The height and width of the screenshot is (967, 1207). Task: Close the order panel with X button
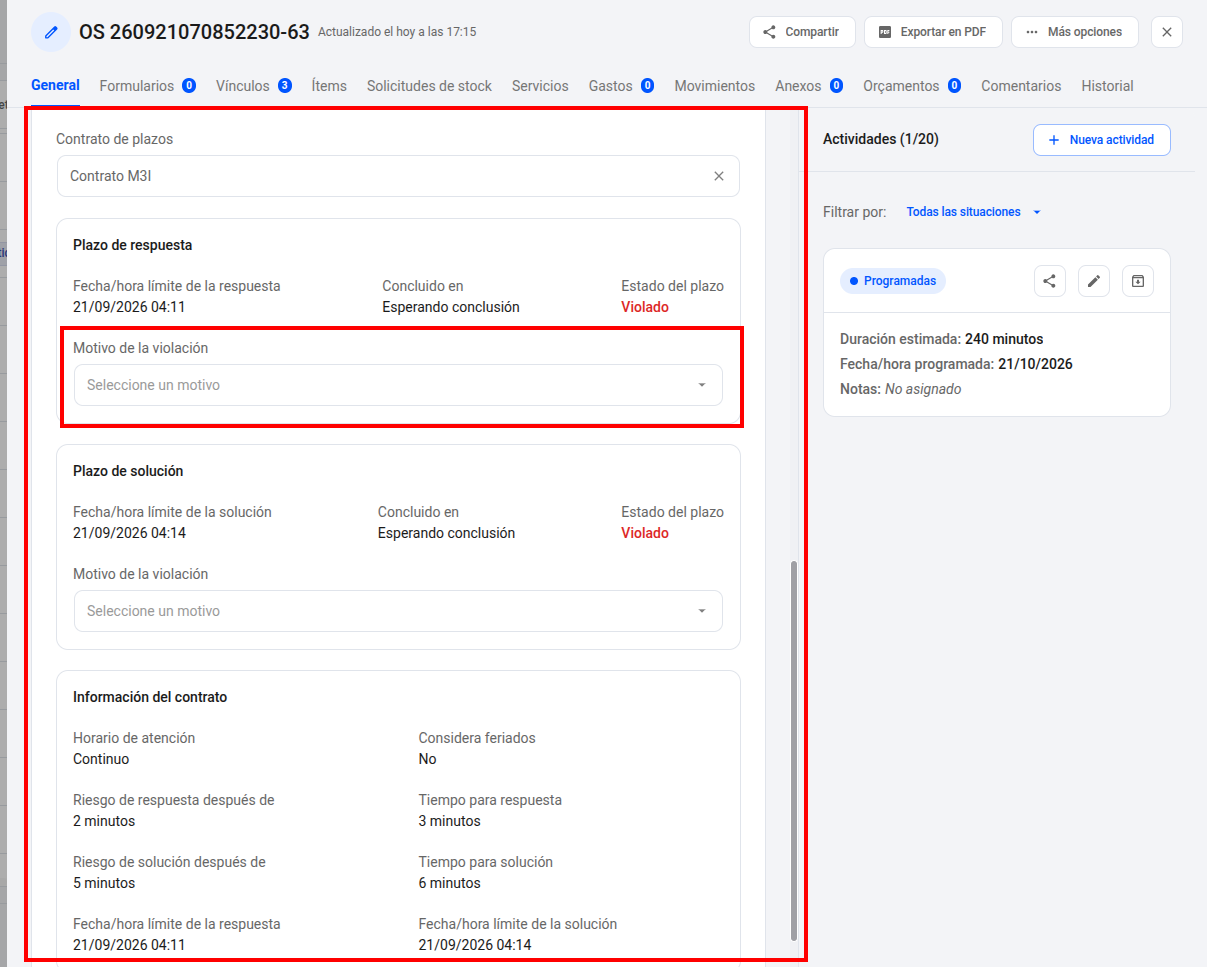(1167, 32)
